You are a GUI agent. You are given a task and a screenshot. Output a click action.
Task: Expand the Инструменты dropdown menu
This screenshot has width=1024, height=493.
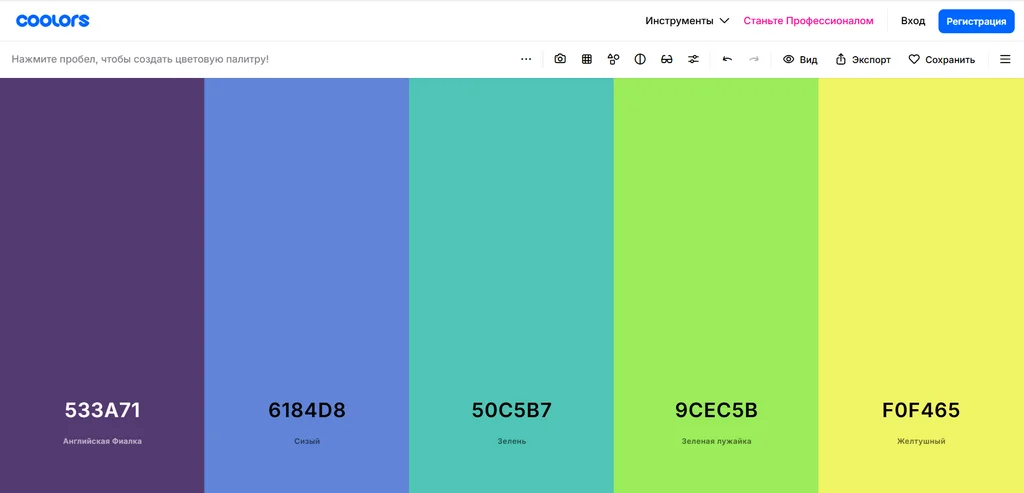point(687,21)
